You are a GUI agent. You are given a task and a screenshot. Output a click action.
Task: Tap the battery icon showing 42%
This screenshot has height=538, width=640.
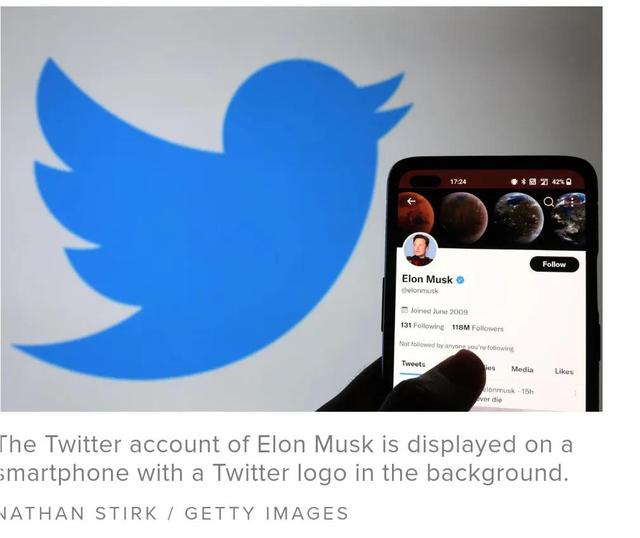(569, 182)
